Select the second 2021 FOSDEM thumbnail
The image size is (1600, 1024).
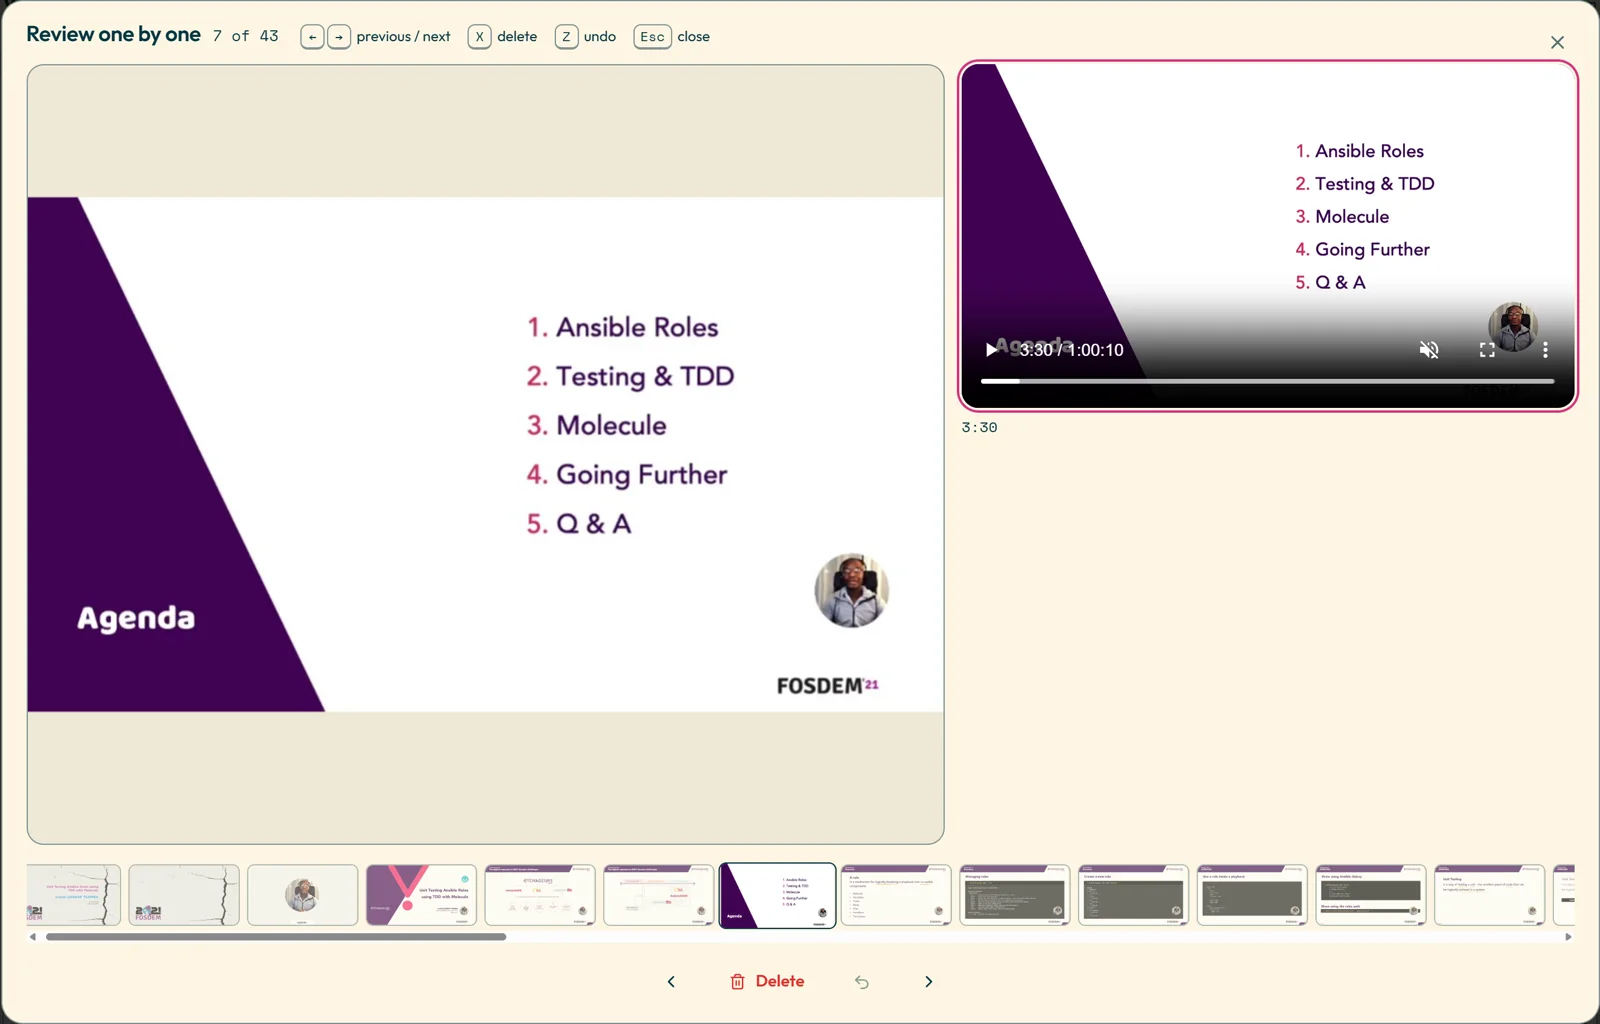click(x=184, y=895)
